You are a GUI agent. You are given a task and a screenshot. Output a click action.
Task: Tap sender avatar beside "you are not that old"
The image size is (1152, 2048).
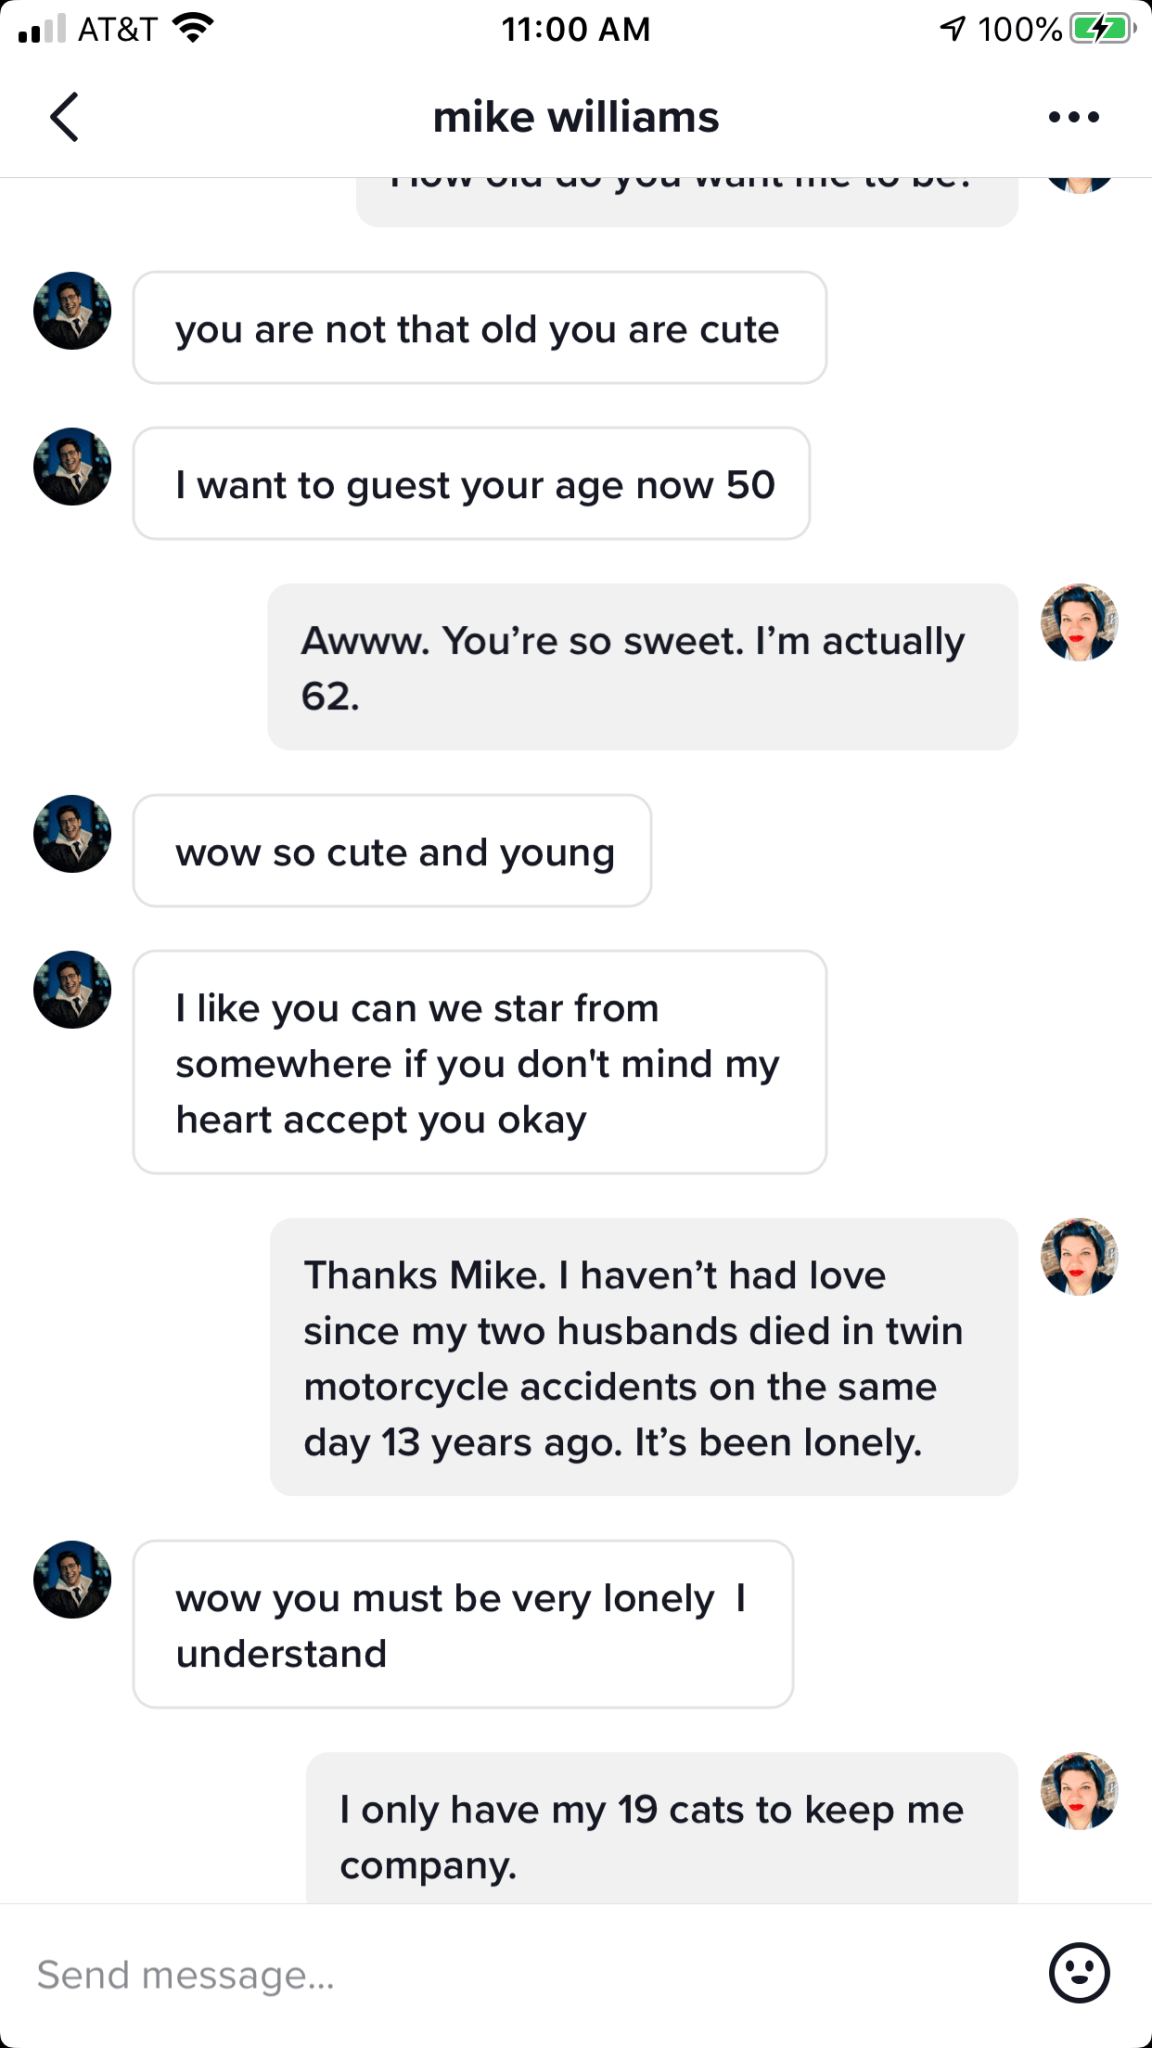(x=72, y=311)
